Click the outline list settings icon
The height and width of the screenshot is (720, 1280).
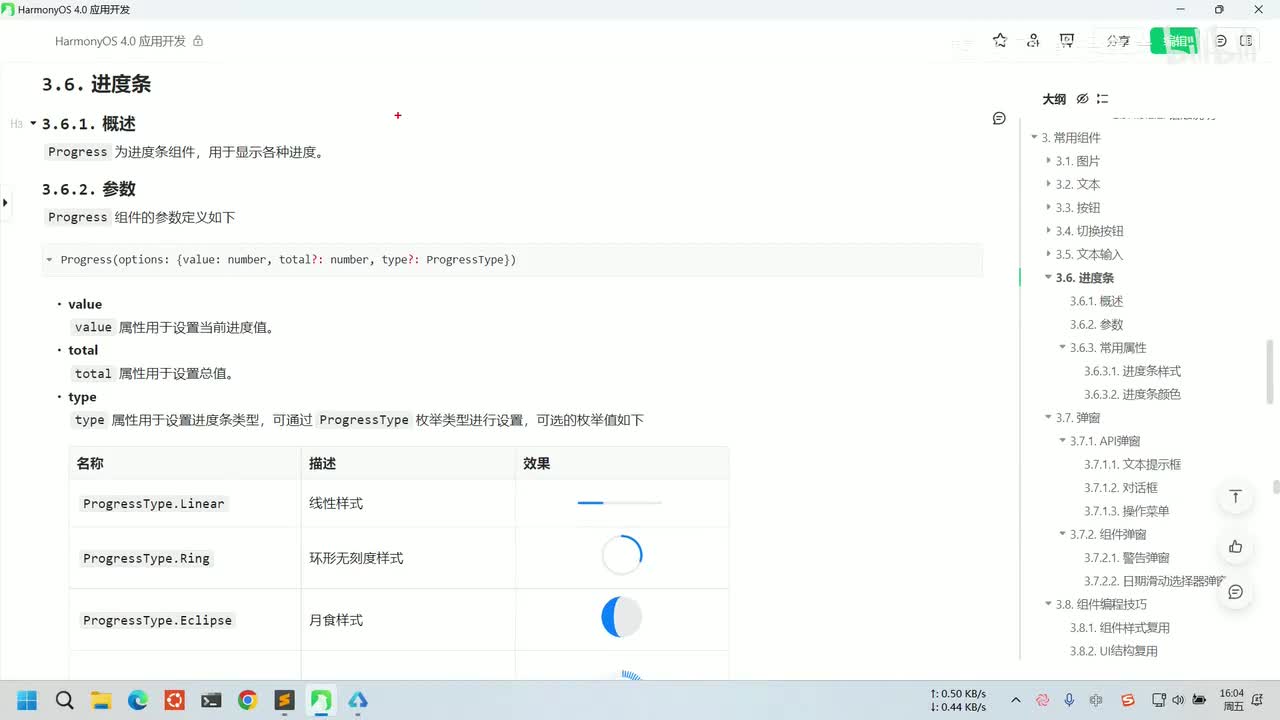(1102, 99)
